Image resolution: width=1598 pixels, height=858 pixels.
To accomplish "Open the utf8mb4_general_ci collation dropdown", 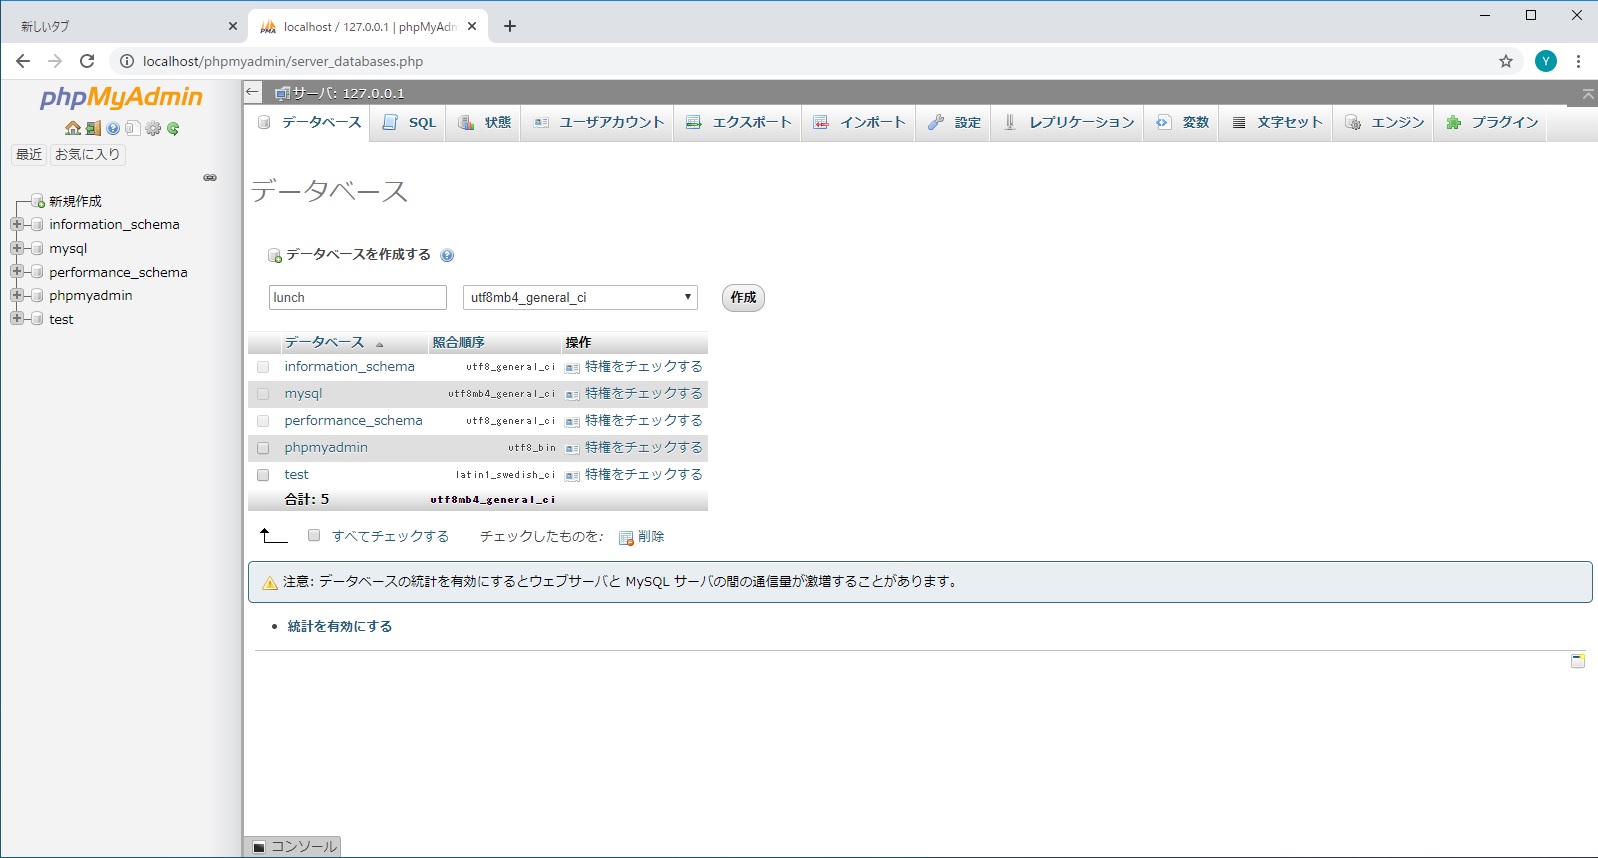I will (580, 298).
